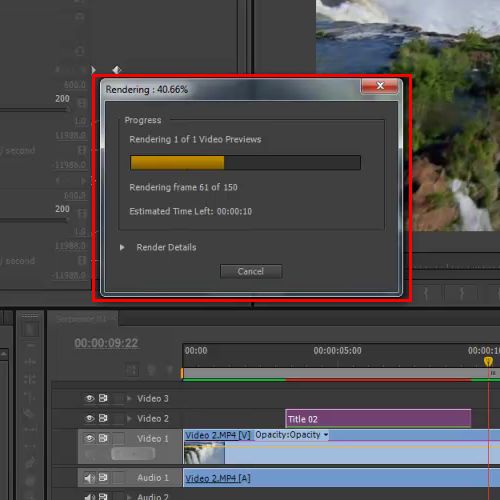Toggle sync lock on Audio 1 track
This screenshot has width=500, height=500.
(x=103, y=478)
